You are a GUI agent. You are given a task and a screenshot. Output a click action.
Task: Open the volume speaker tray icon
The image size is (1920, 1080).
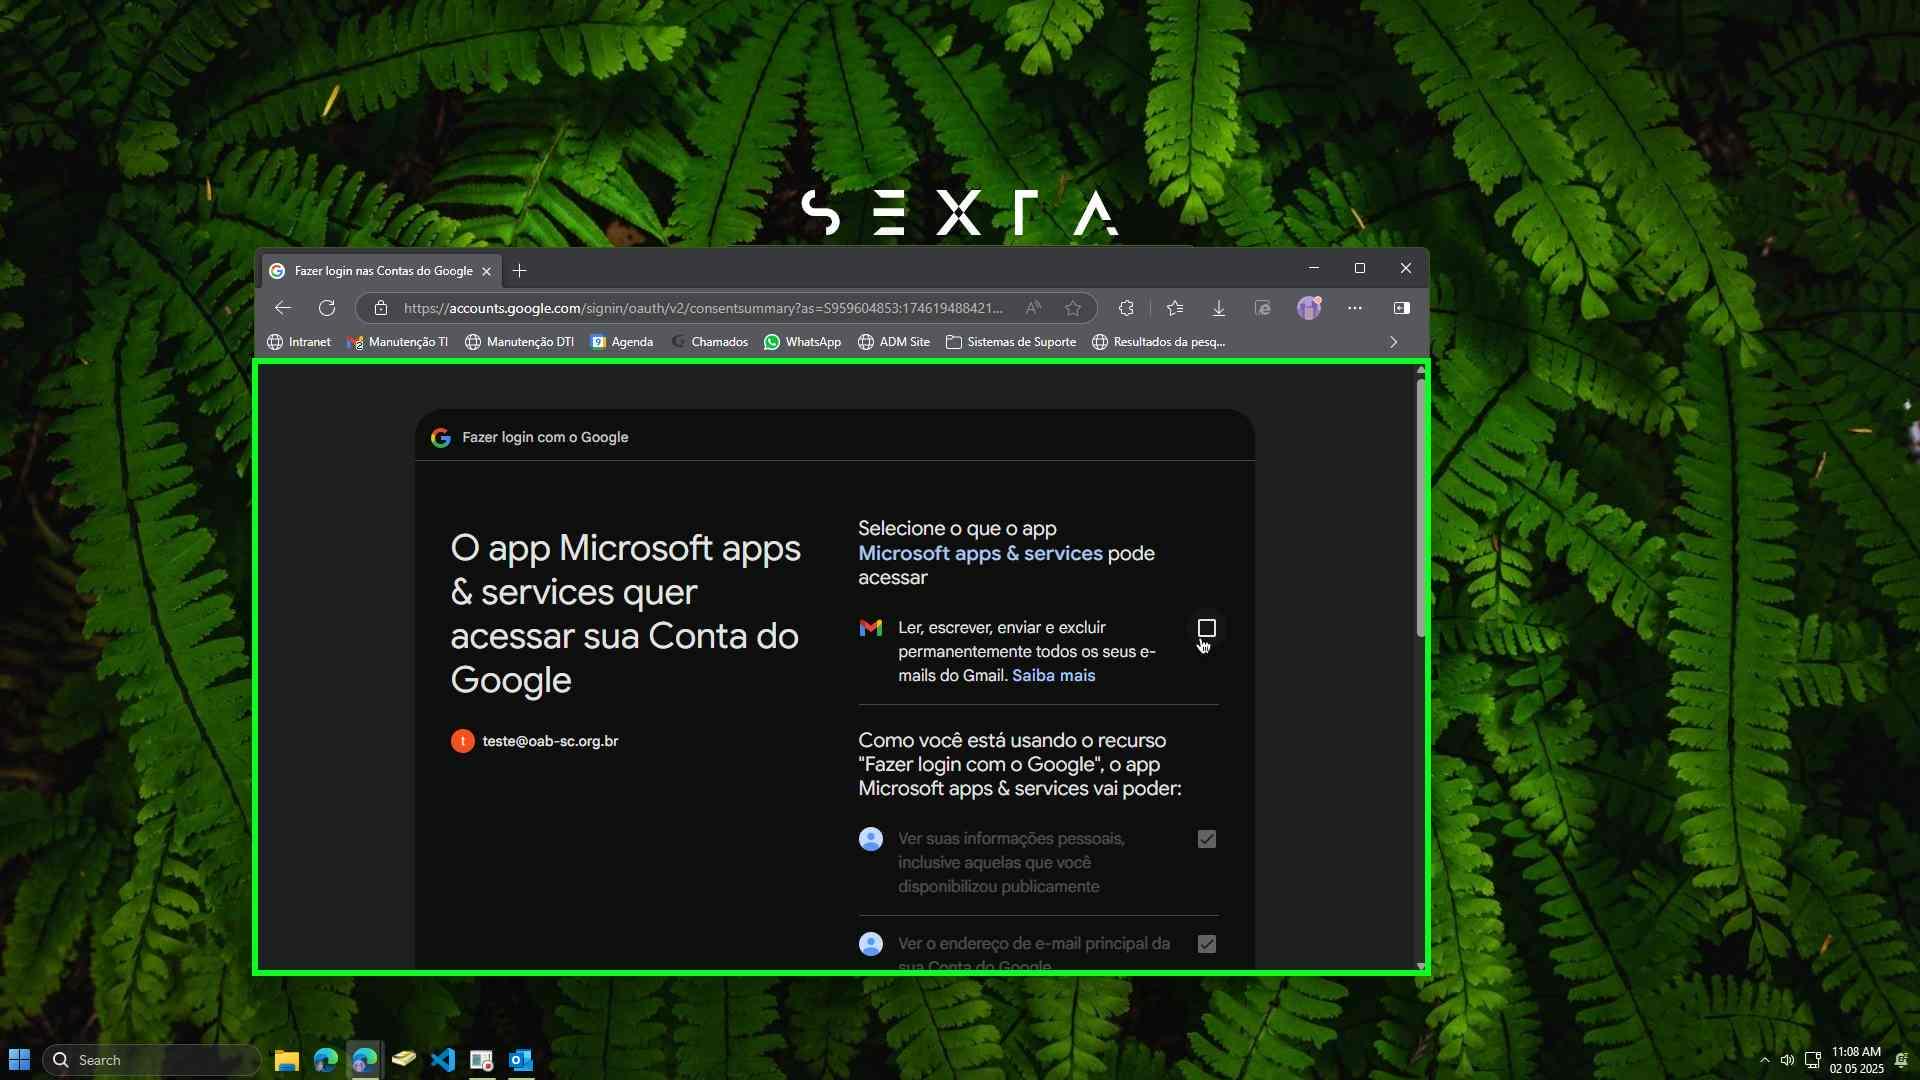pos(1787,1060)
